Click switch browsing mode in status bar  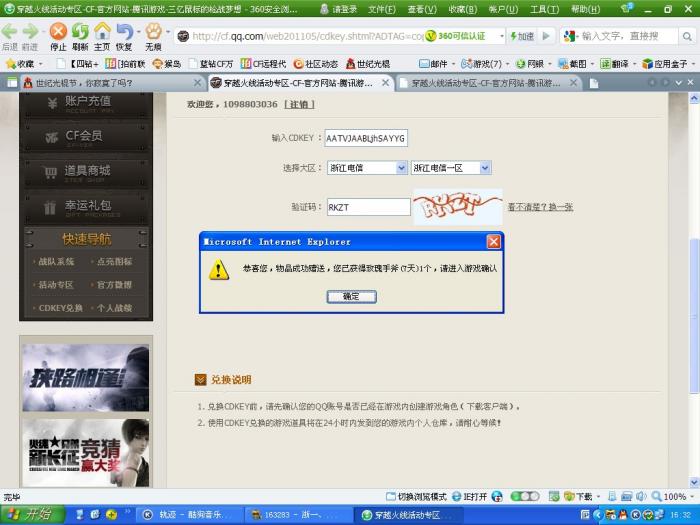[x=416, y=496]
